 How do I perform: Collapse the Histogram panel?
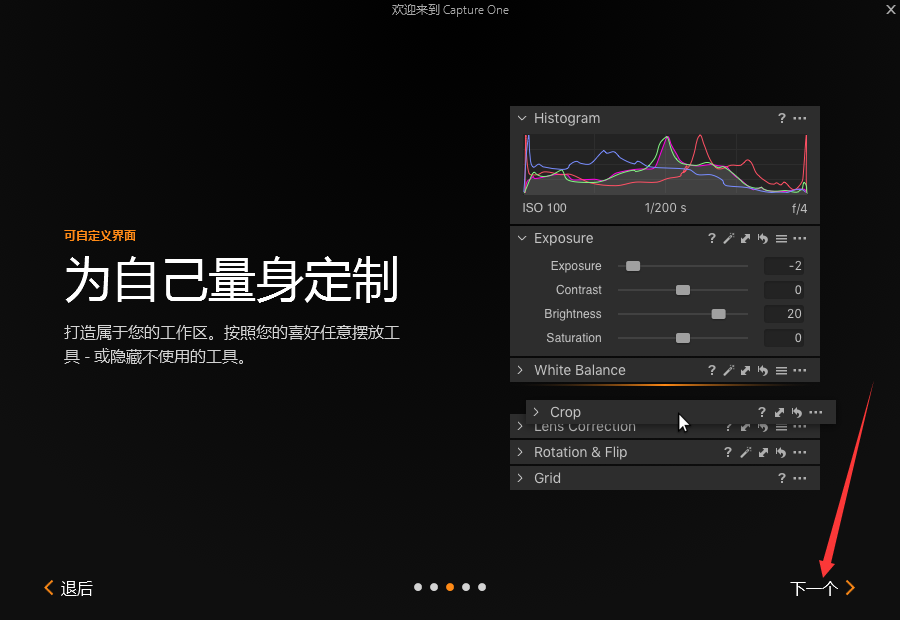[x=522, y=118]
